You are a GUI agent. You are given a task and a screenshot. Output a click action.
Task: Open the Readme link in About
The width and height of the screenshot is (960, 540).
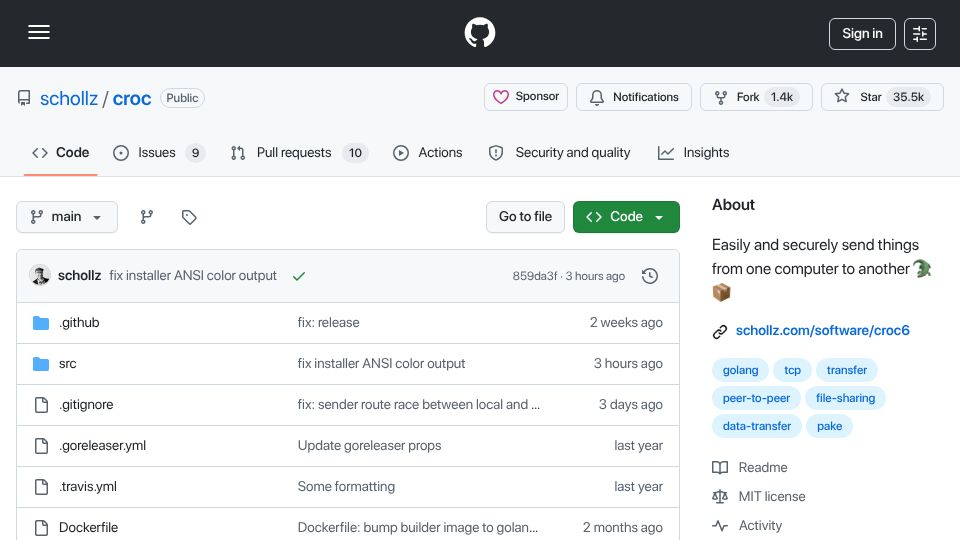coord(750,468)
